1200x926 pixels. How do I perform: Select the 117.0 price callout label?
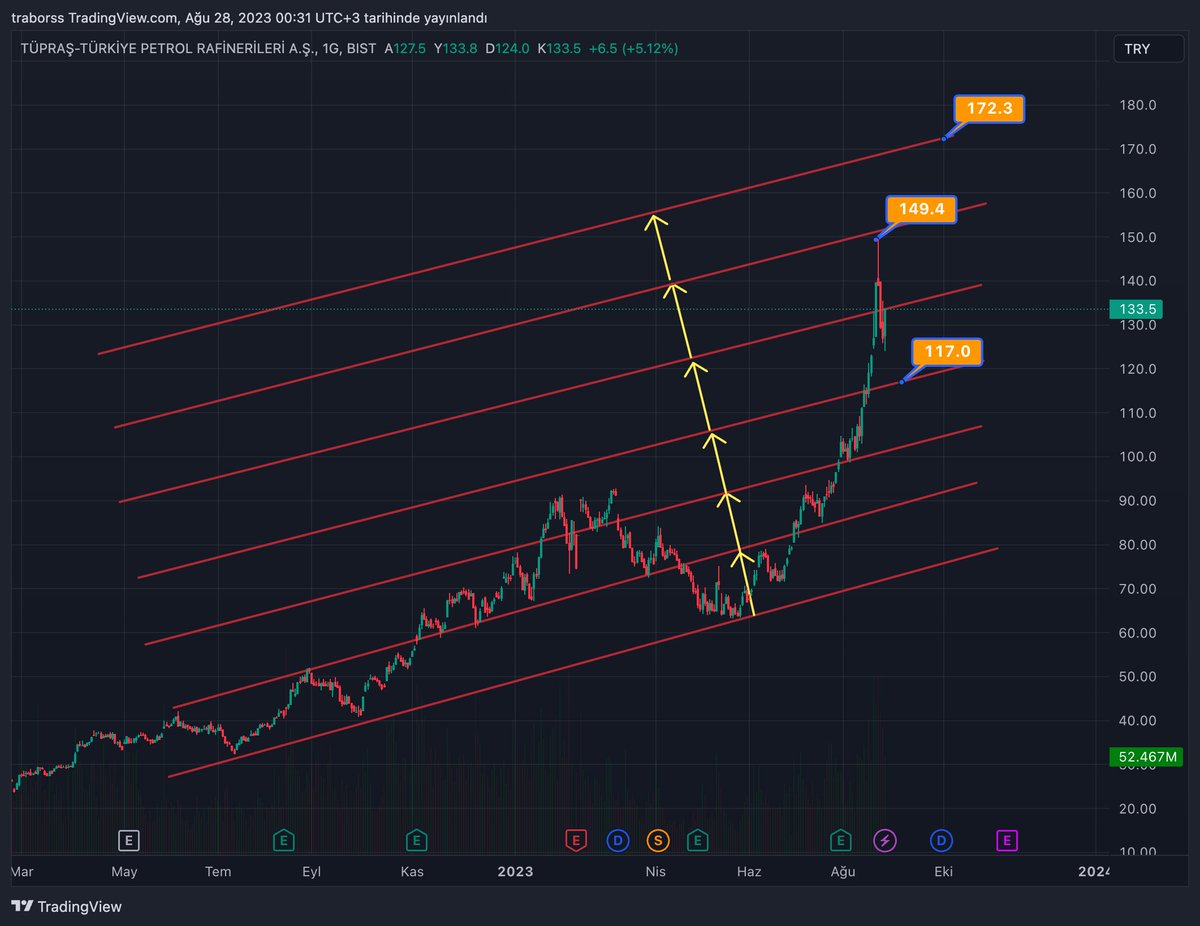click(947, 351)
